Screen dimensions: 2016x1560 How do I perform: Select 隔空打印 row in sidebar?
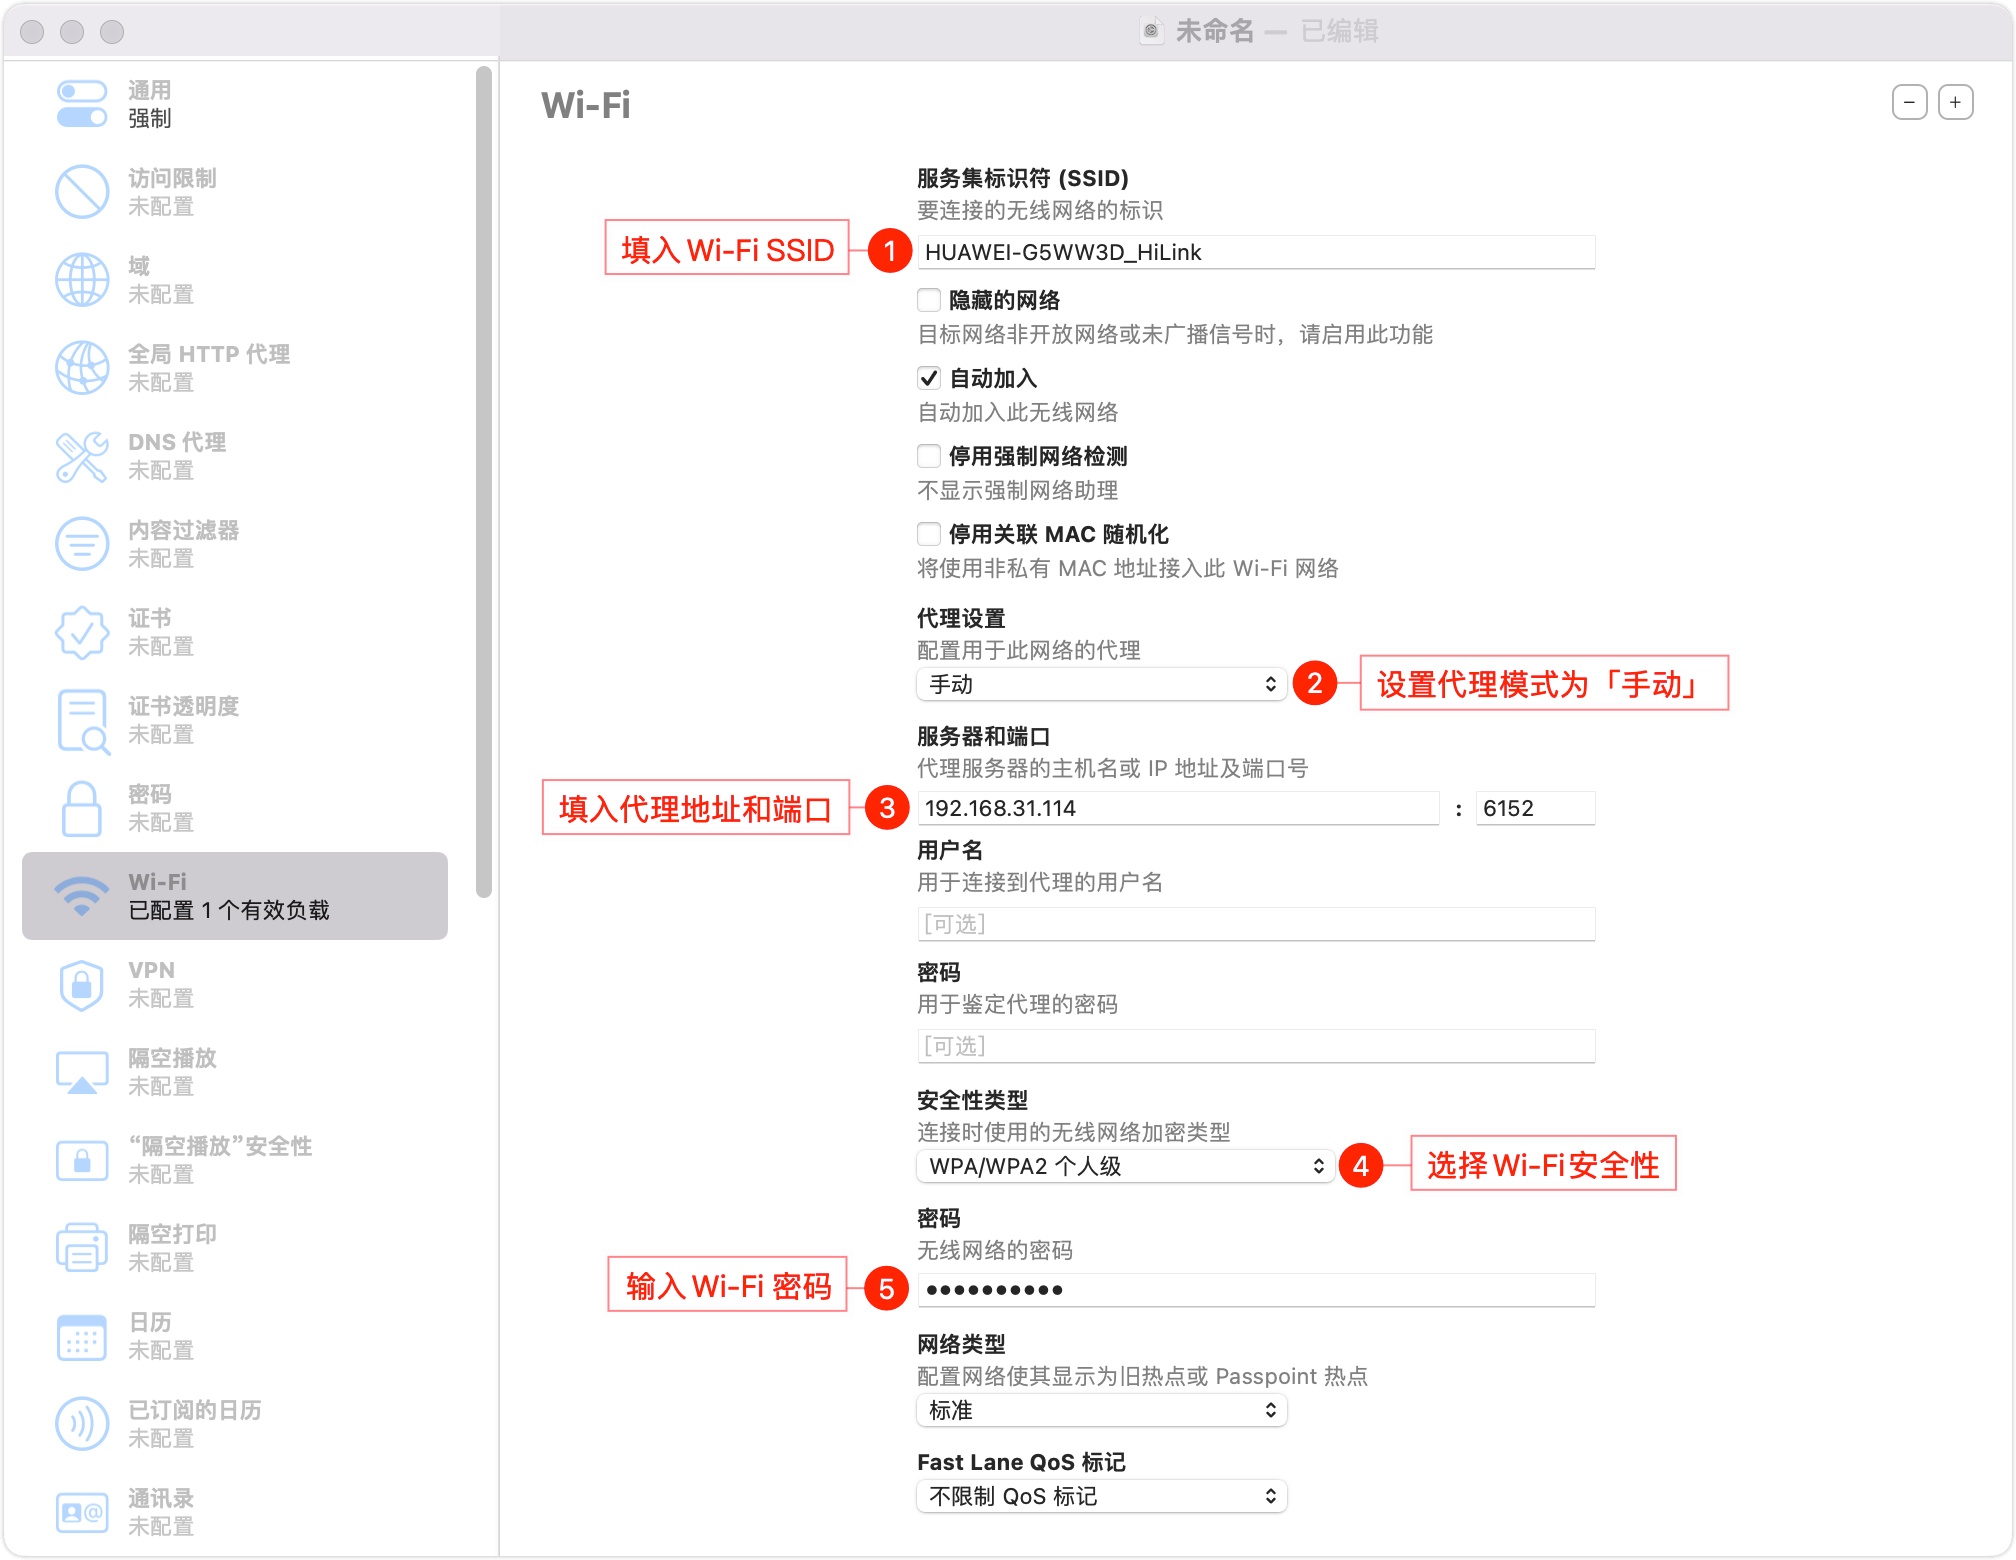[x=235, y=1248]
